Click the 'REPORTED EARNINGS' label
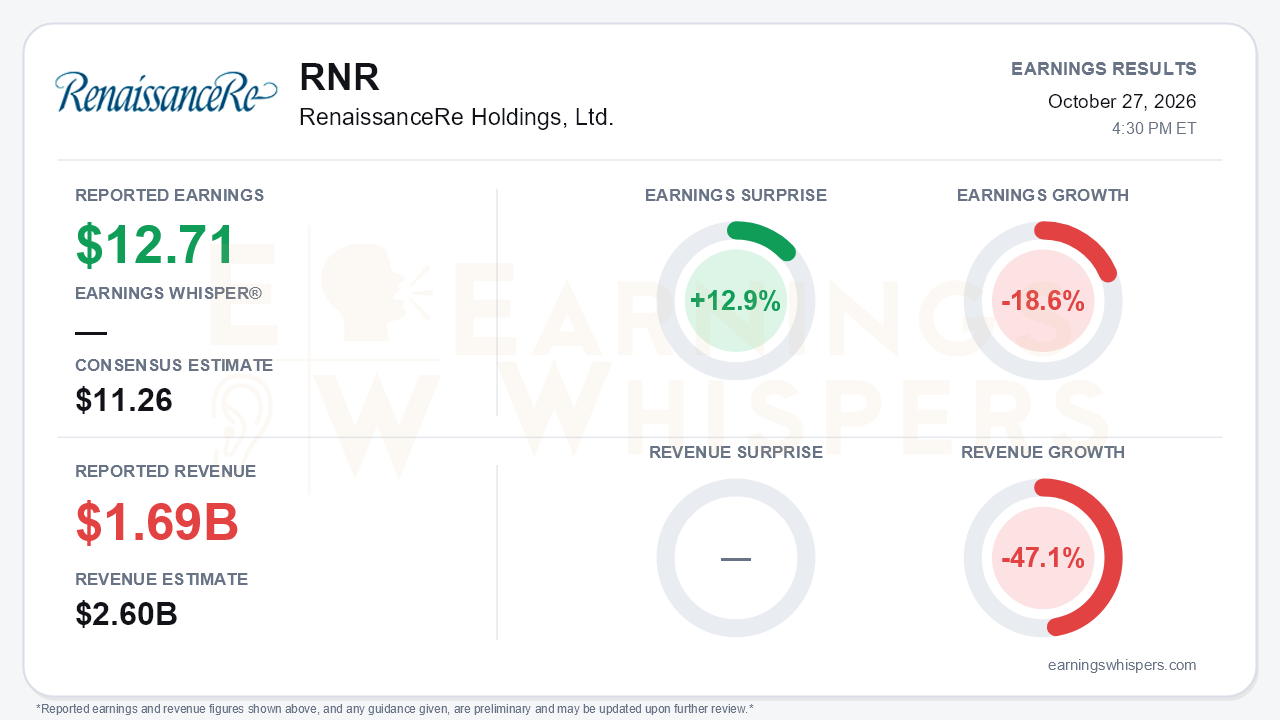The width and height of the screenshot is (1280, 720). [x=170, y=195]
